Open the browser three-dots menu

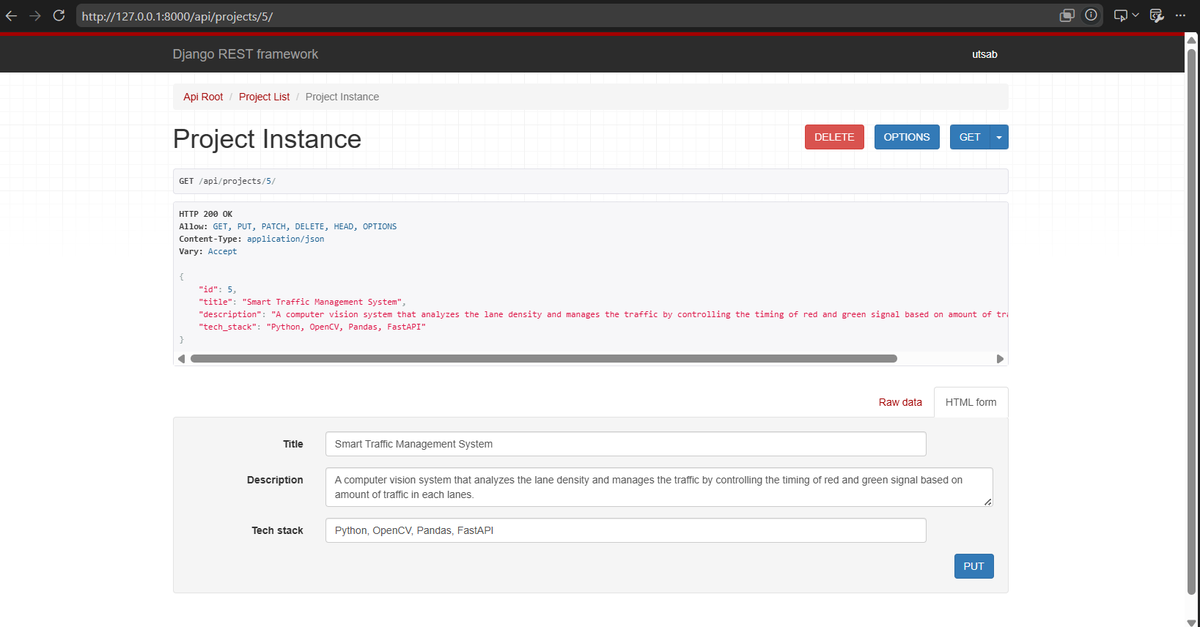[1180, 16]
